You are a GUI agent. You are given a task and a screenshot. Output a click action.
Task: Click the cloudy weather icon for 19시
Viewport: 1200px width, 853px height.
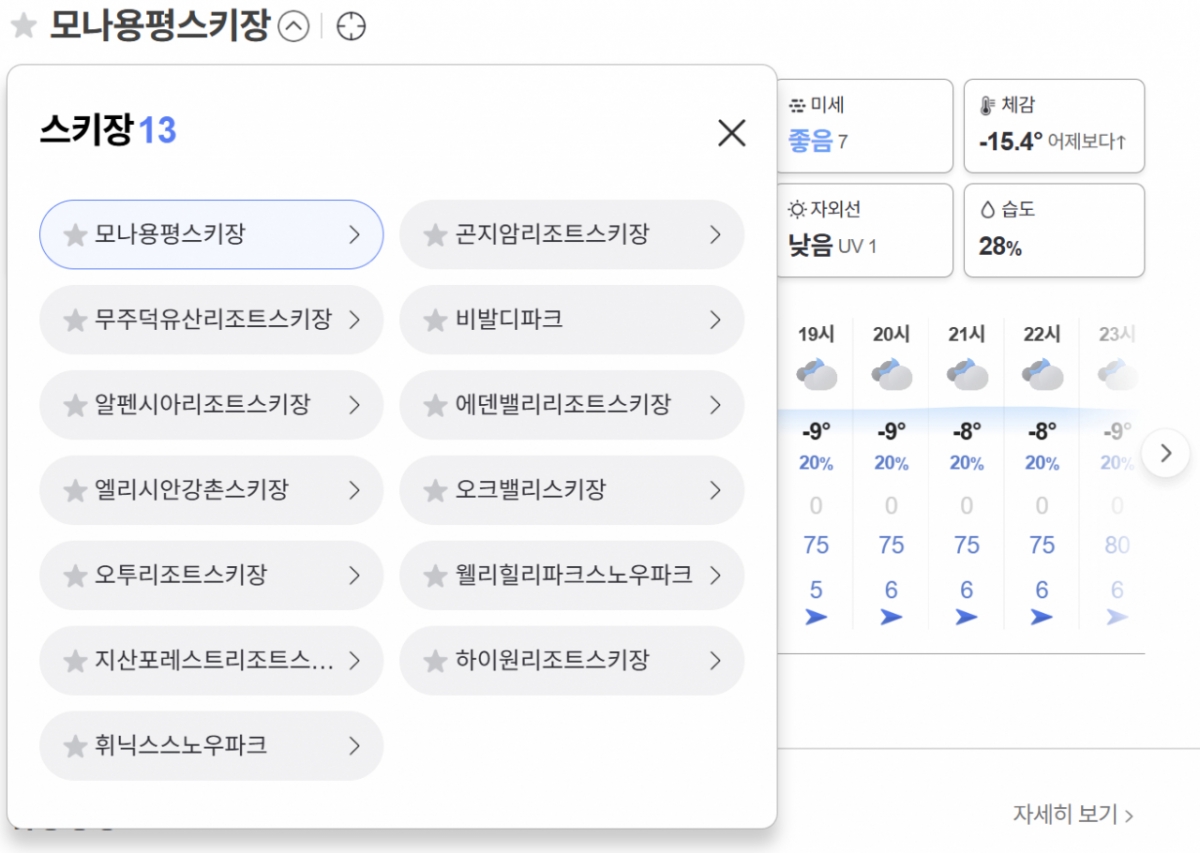coord(816,376)
